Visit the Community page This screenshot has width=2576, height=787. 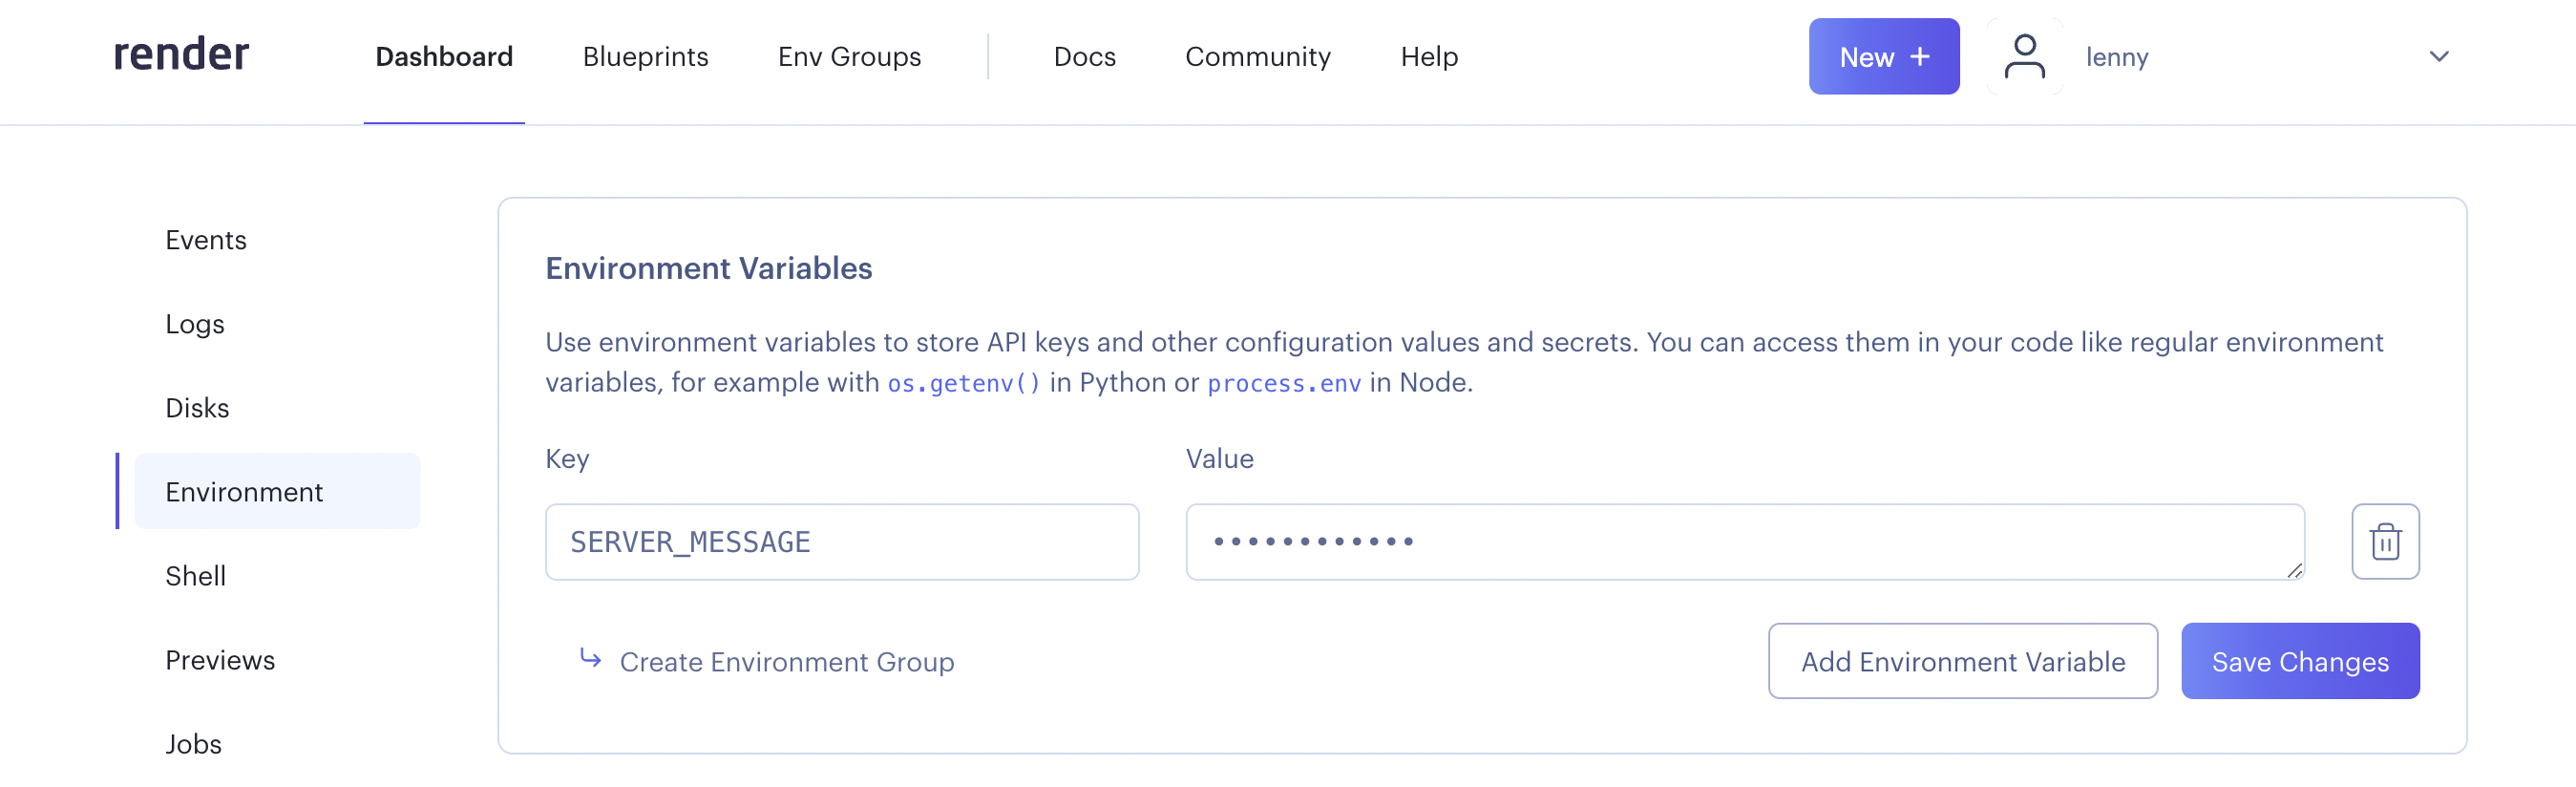point(1257,57)
